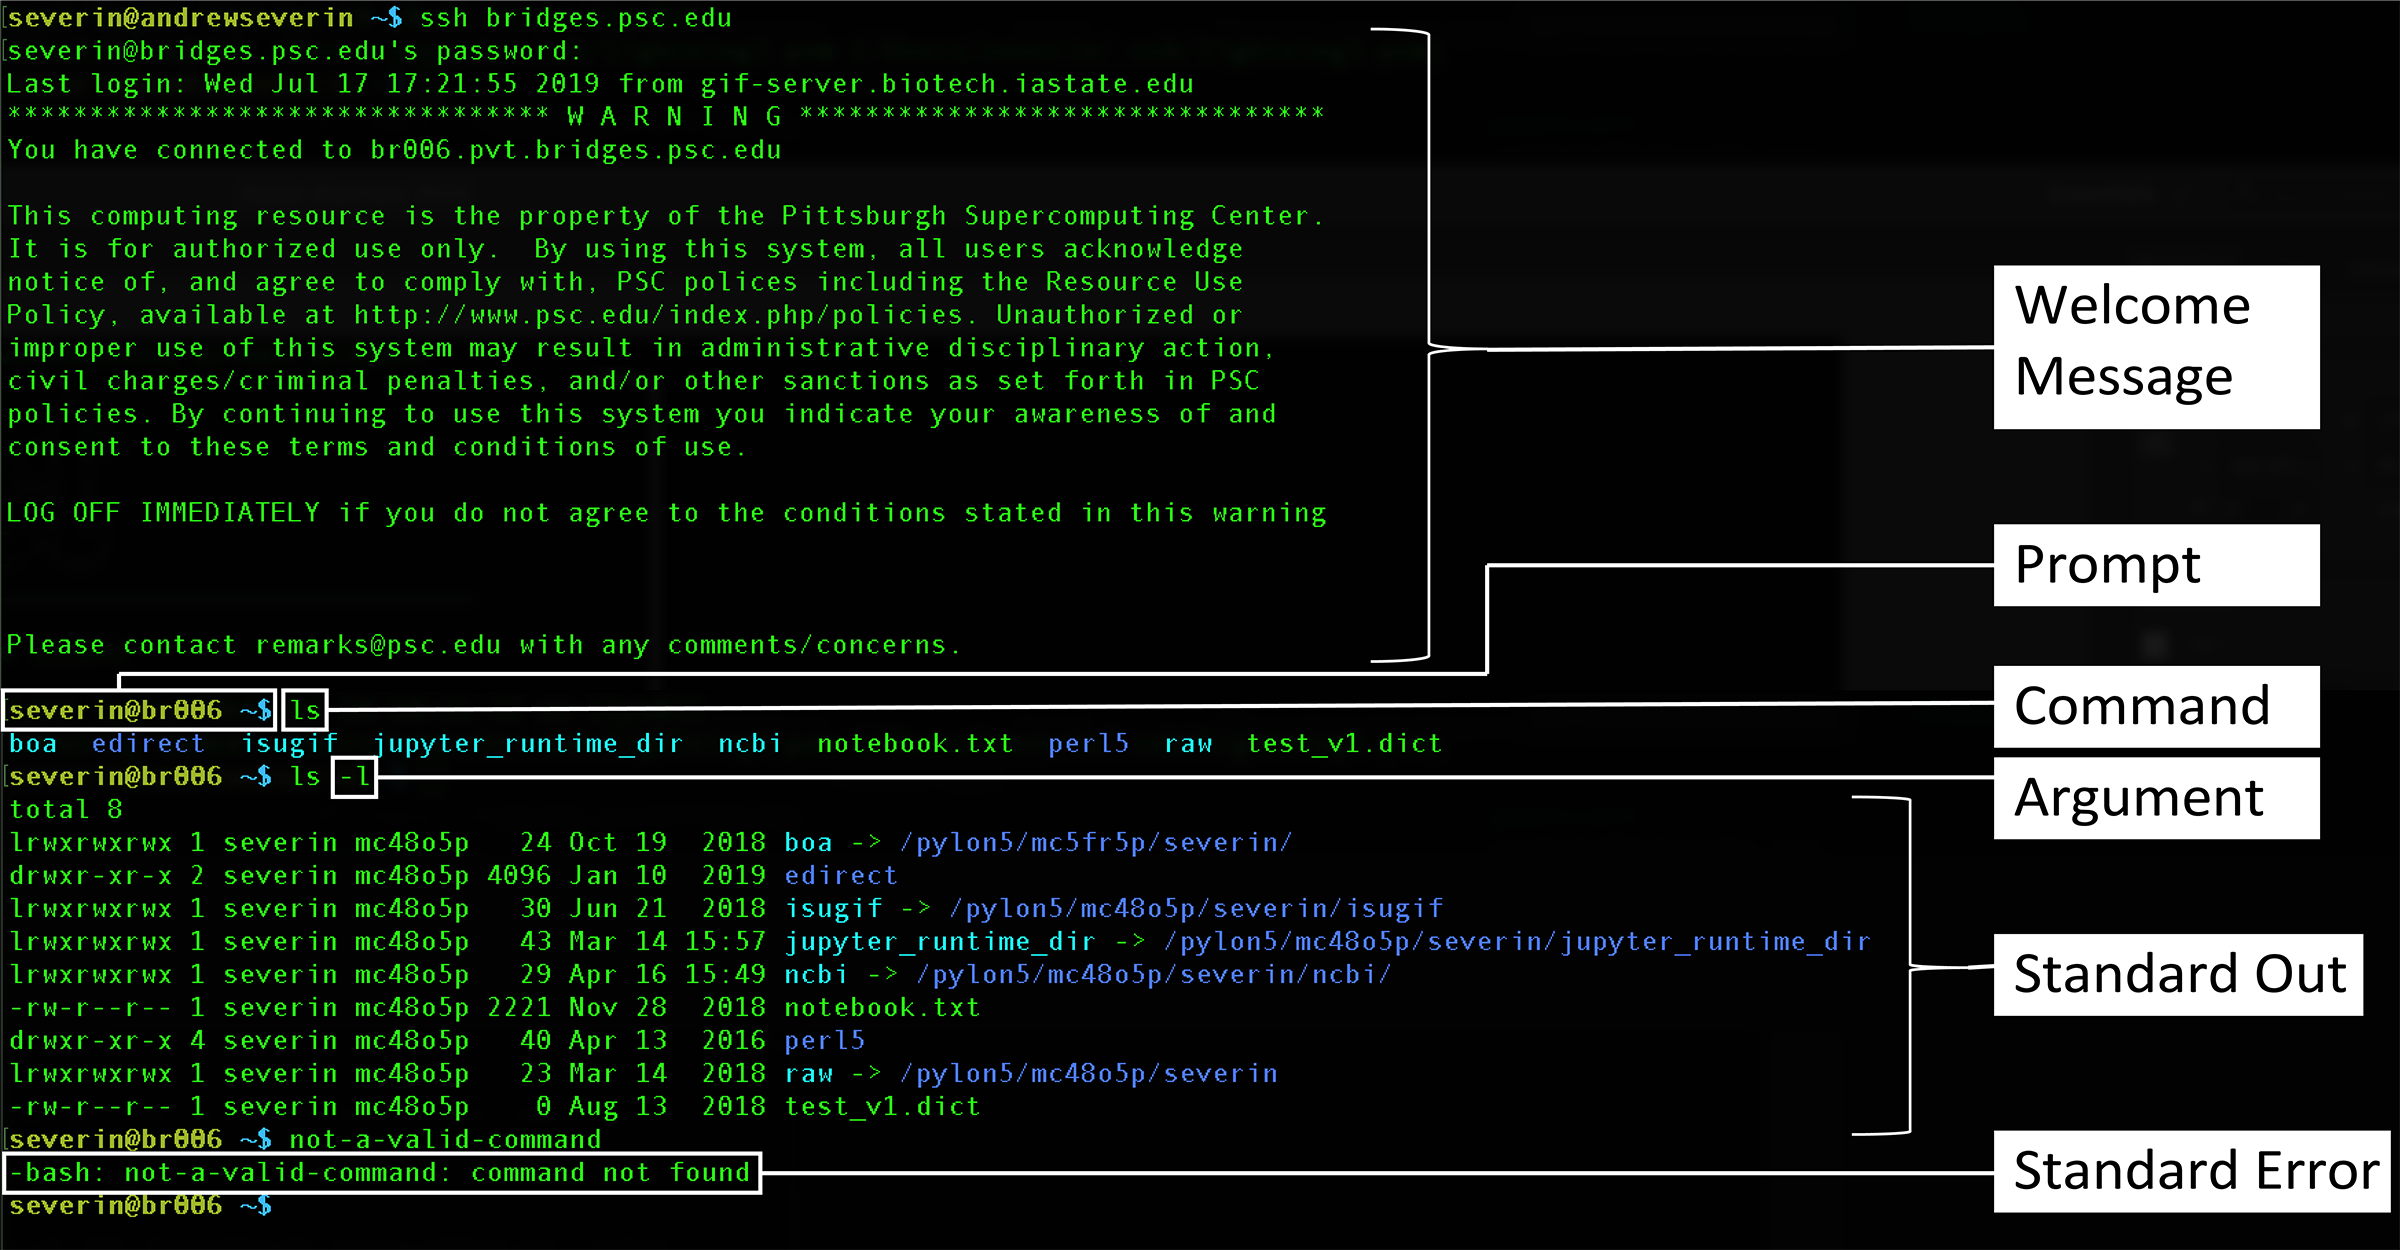This screenshot has height=1250, width=2400.
Task: Click the highlighted severin@br006 prompt box
Action: click(x=139, y=710)
